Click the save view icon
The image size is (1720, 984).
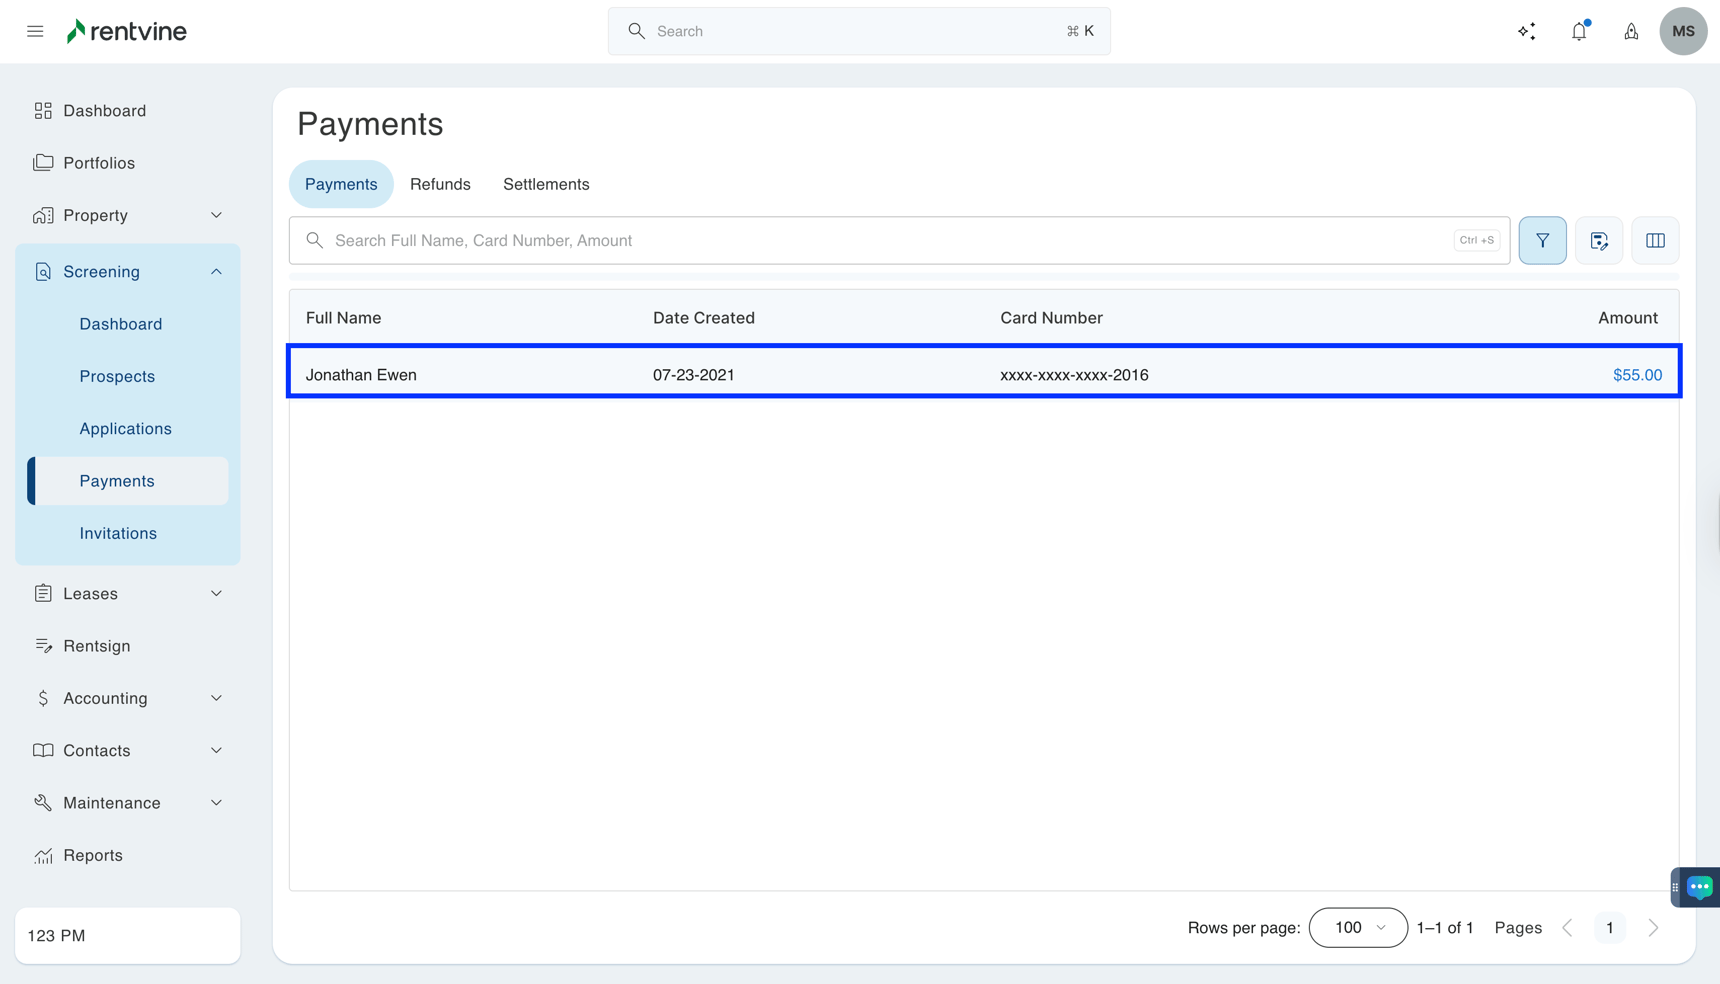pyautogui.click(x=1598, y=240)
